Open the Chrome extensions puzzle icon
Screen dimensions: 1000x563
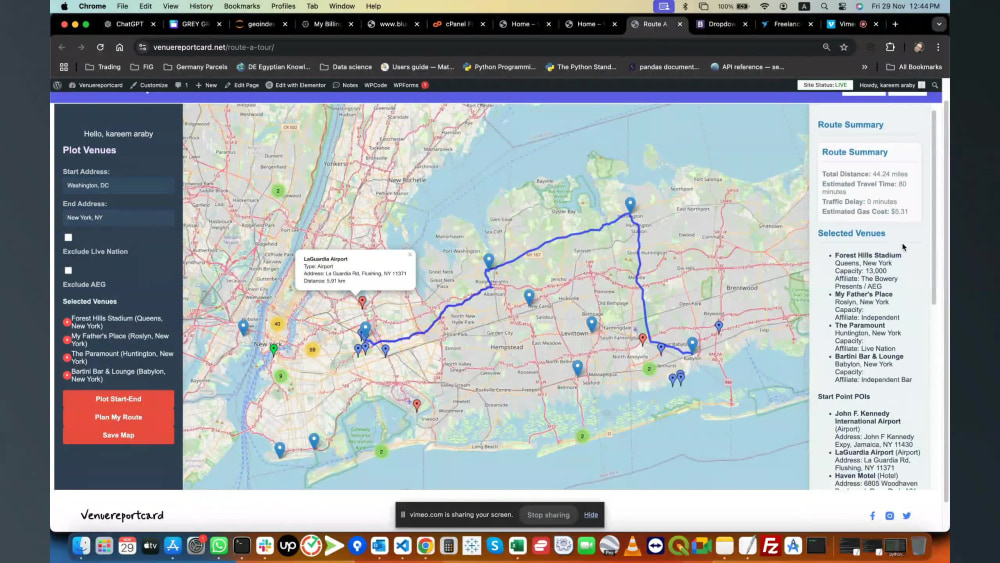[890, 47]
